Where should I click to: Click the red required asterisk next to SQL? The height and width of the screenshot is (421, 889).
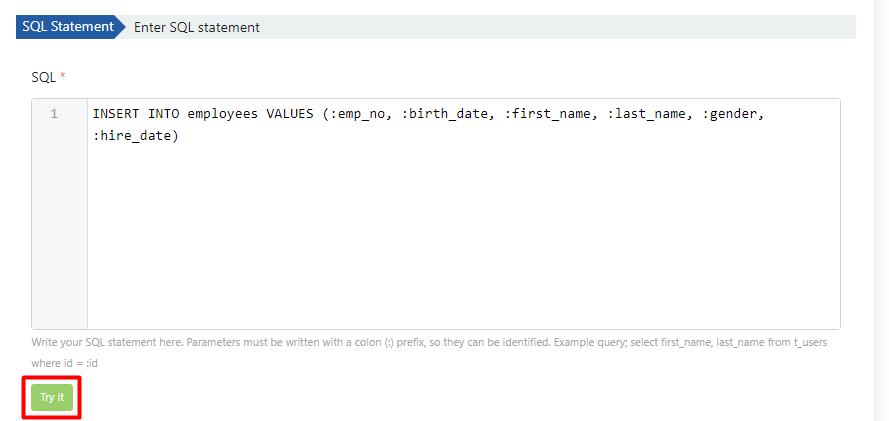coord(63,76)
